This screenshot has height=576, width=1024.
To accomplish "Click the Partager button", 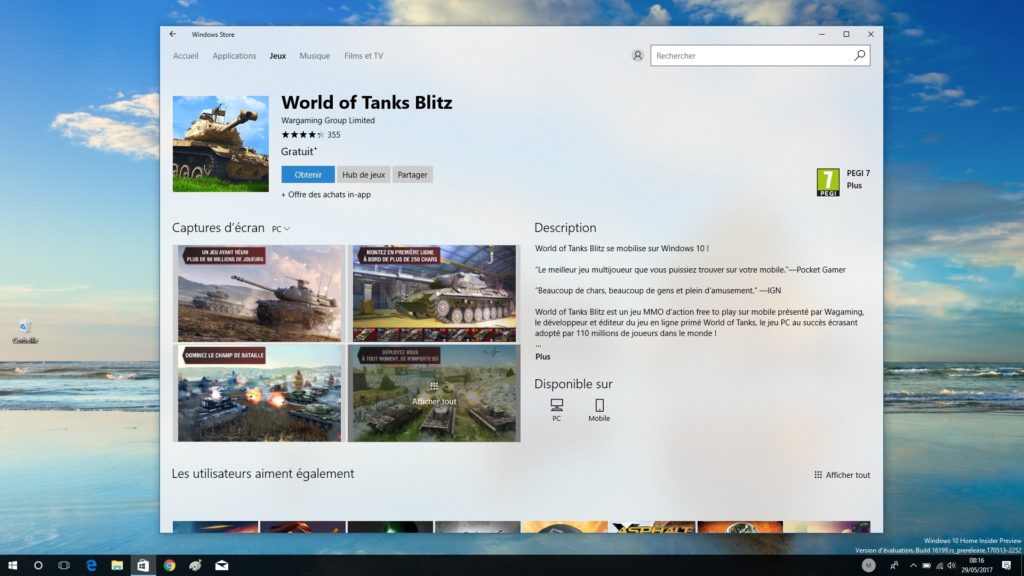I will 412,174.
